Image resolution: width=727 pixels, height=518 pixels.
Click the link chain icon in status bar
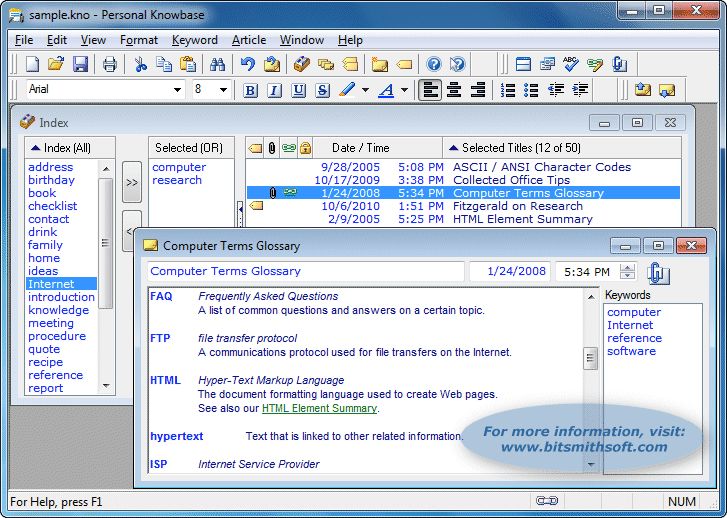pos(547,501)
